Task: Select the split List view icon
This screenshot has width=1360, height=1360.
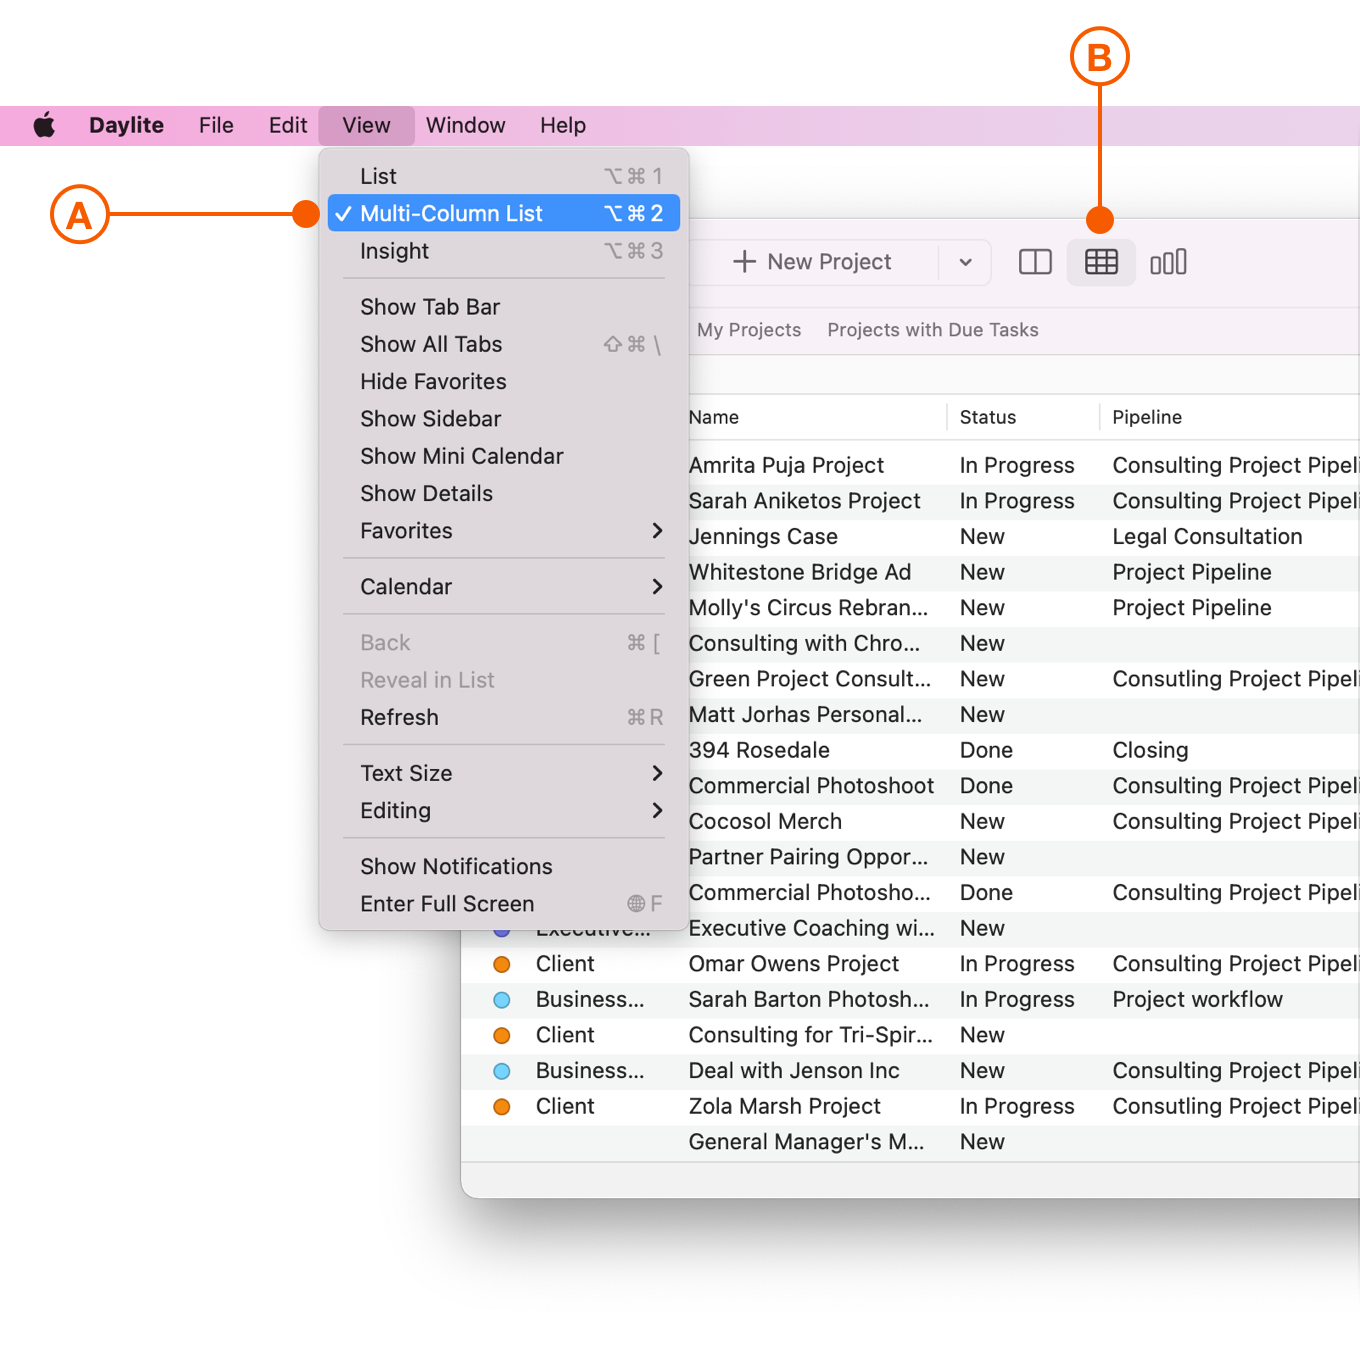Action: click(1035, 262)
